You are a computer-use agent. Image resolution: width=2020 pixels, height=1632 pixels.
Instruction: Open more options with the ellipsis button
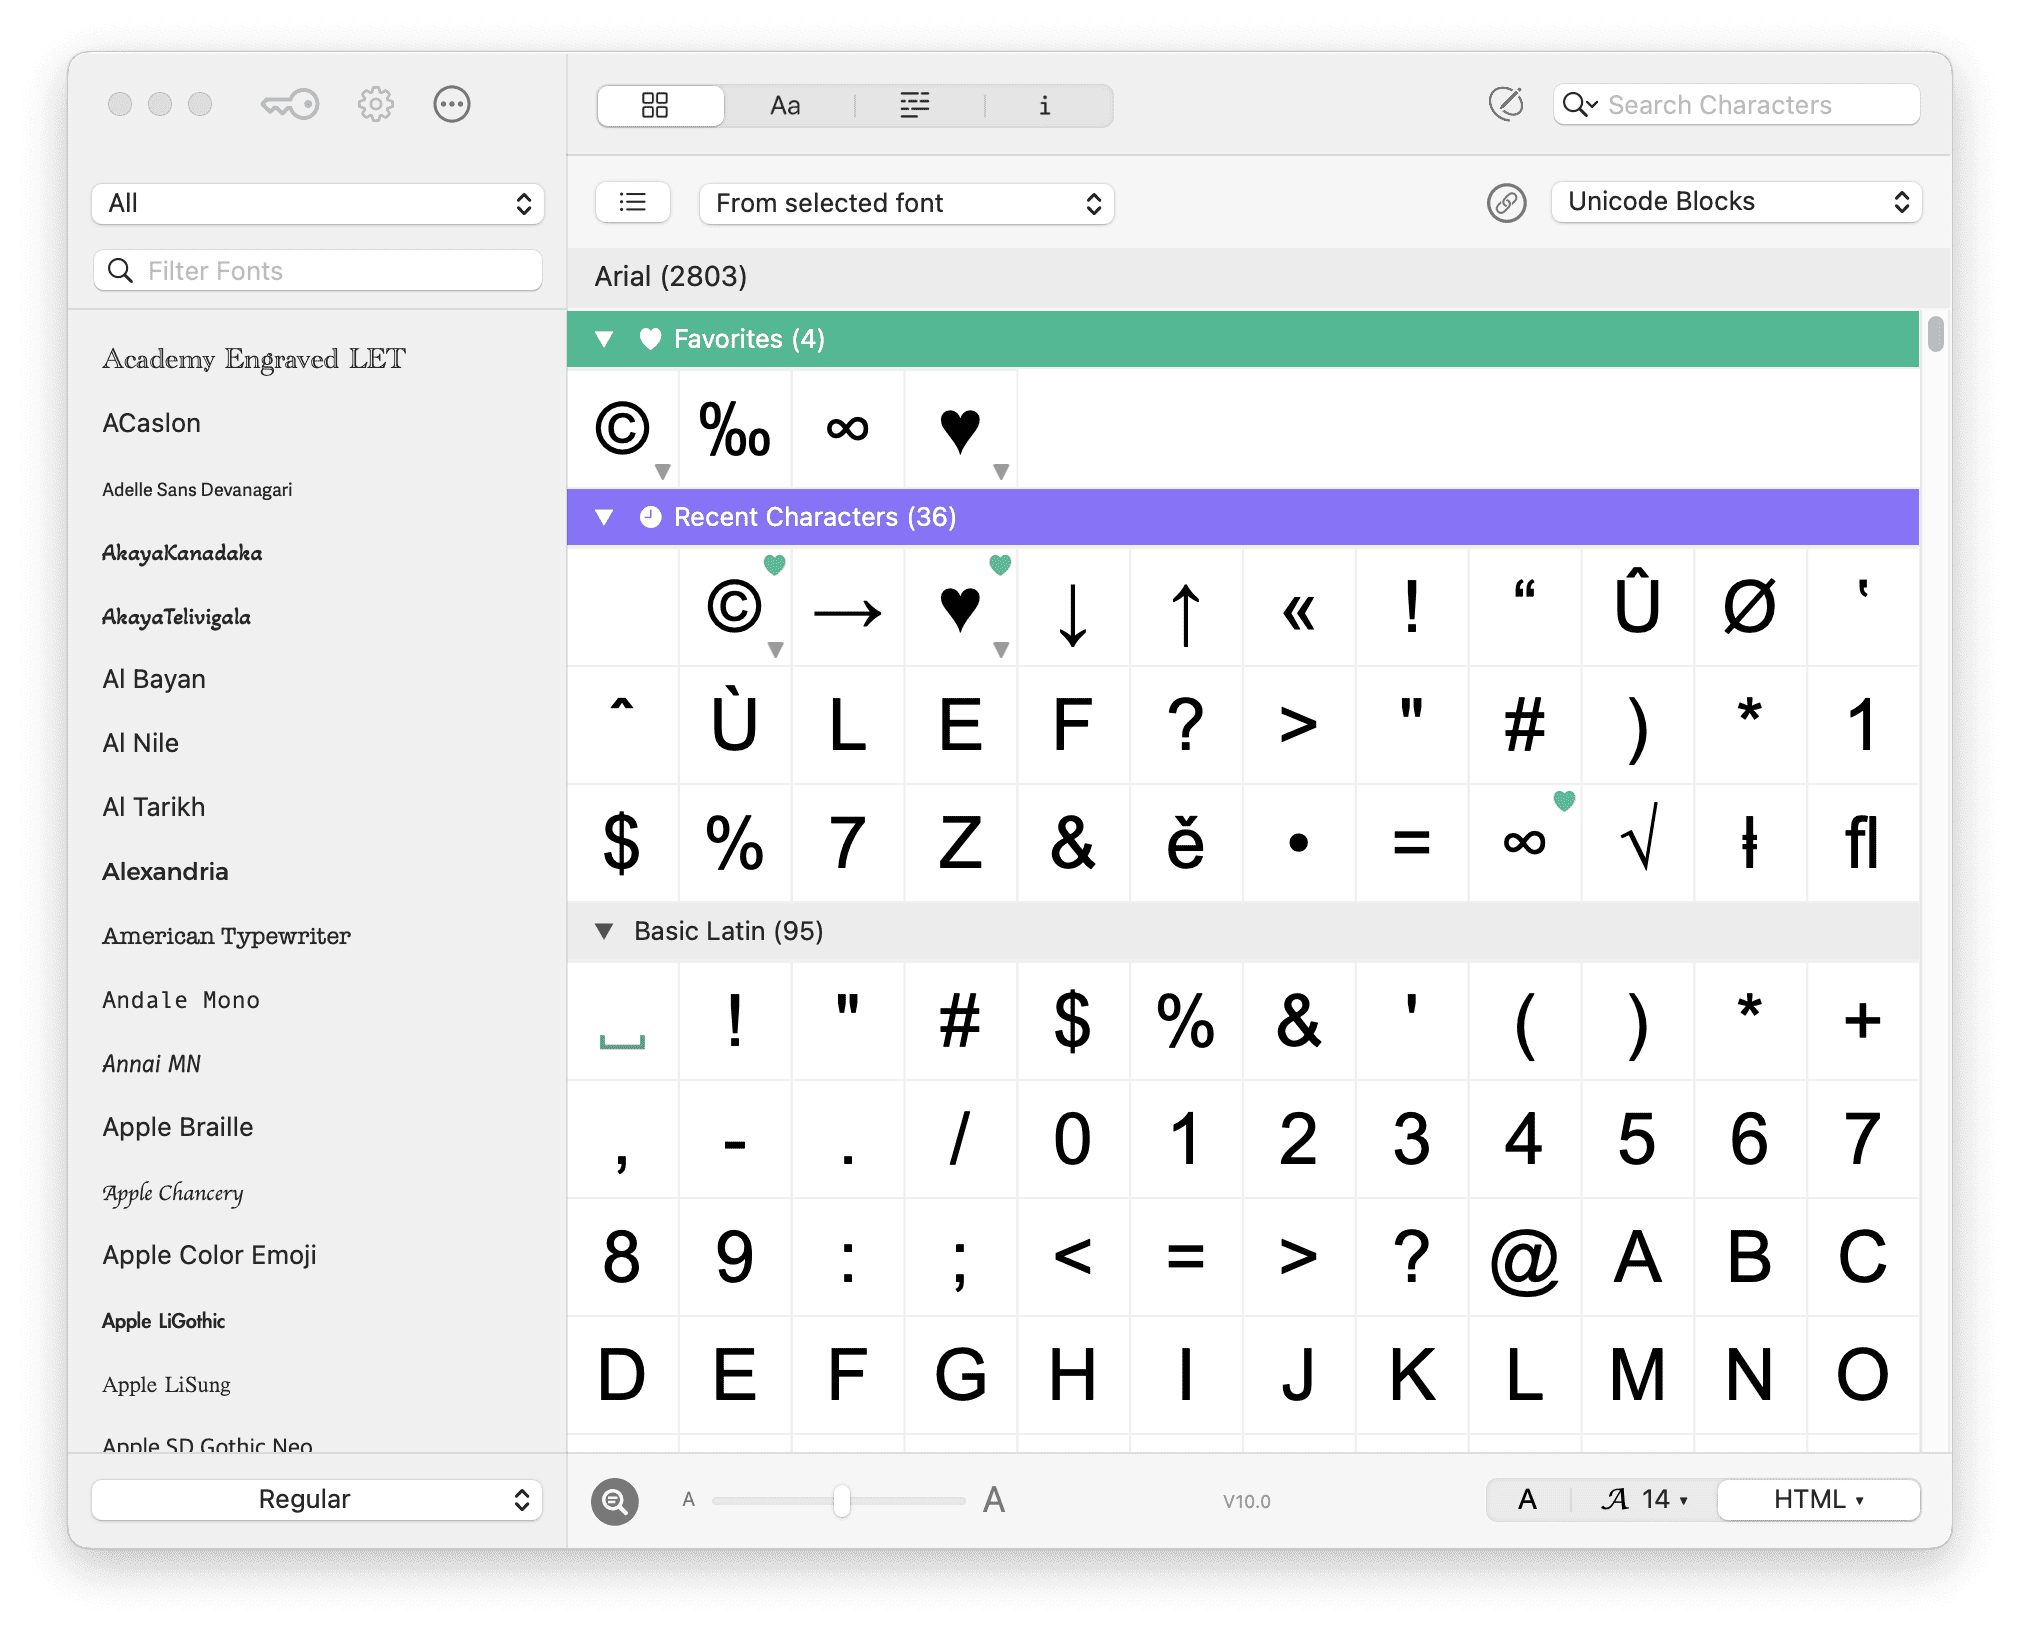(452, 103)
